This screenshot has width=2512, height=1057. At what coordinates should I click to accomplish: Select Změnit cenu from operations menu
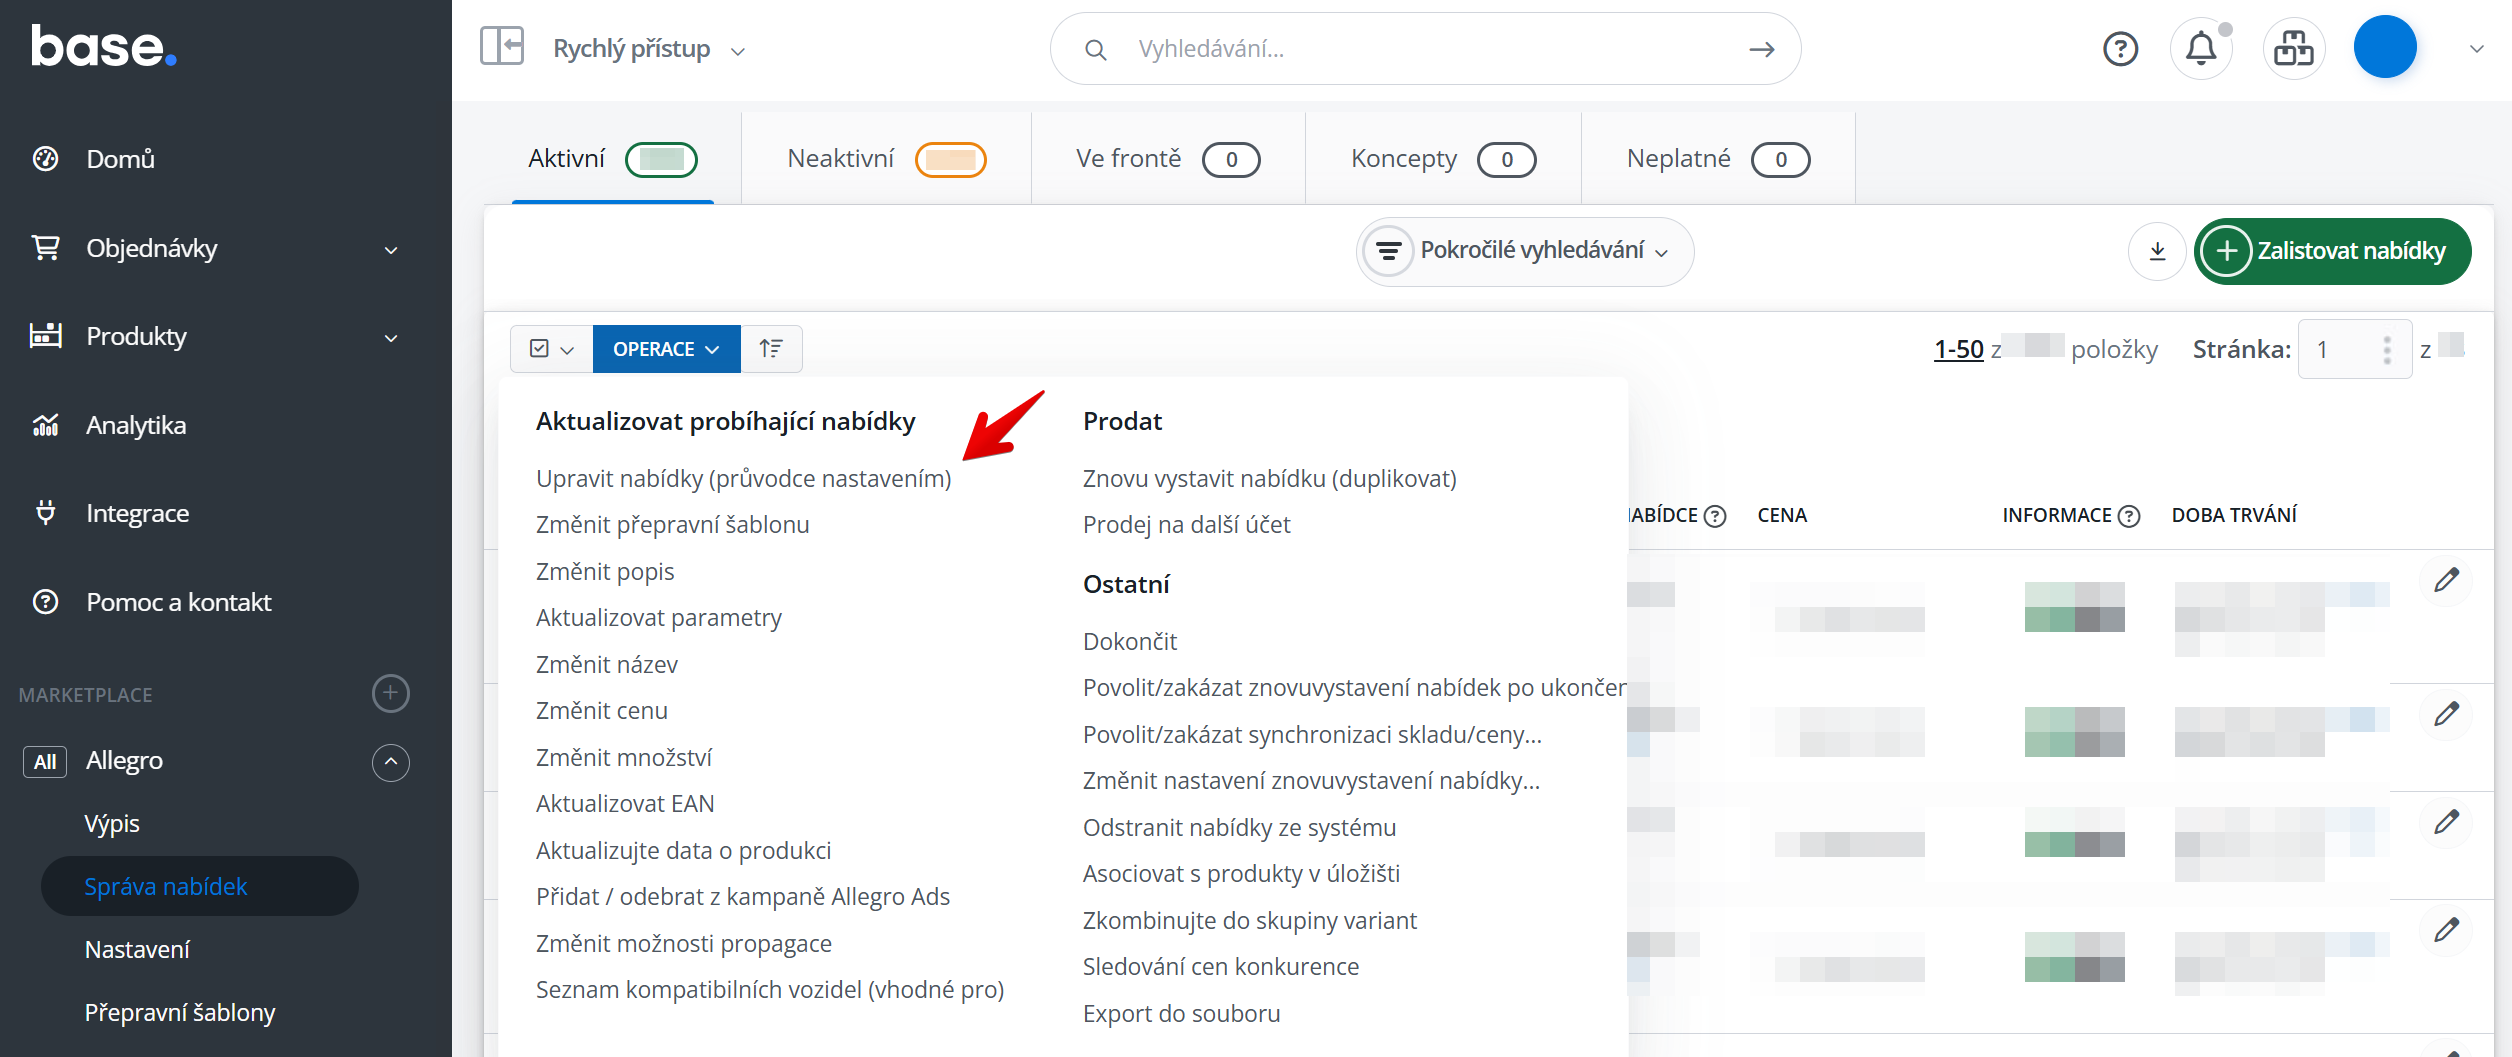coord(602,711)
